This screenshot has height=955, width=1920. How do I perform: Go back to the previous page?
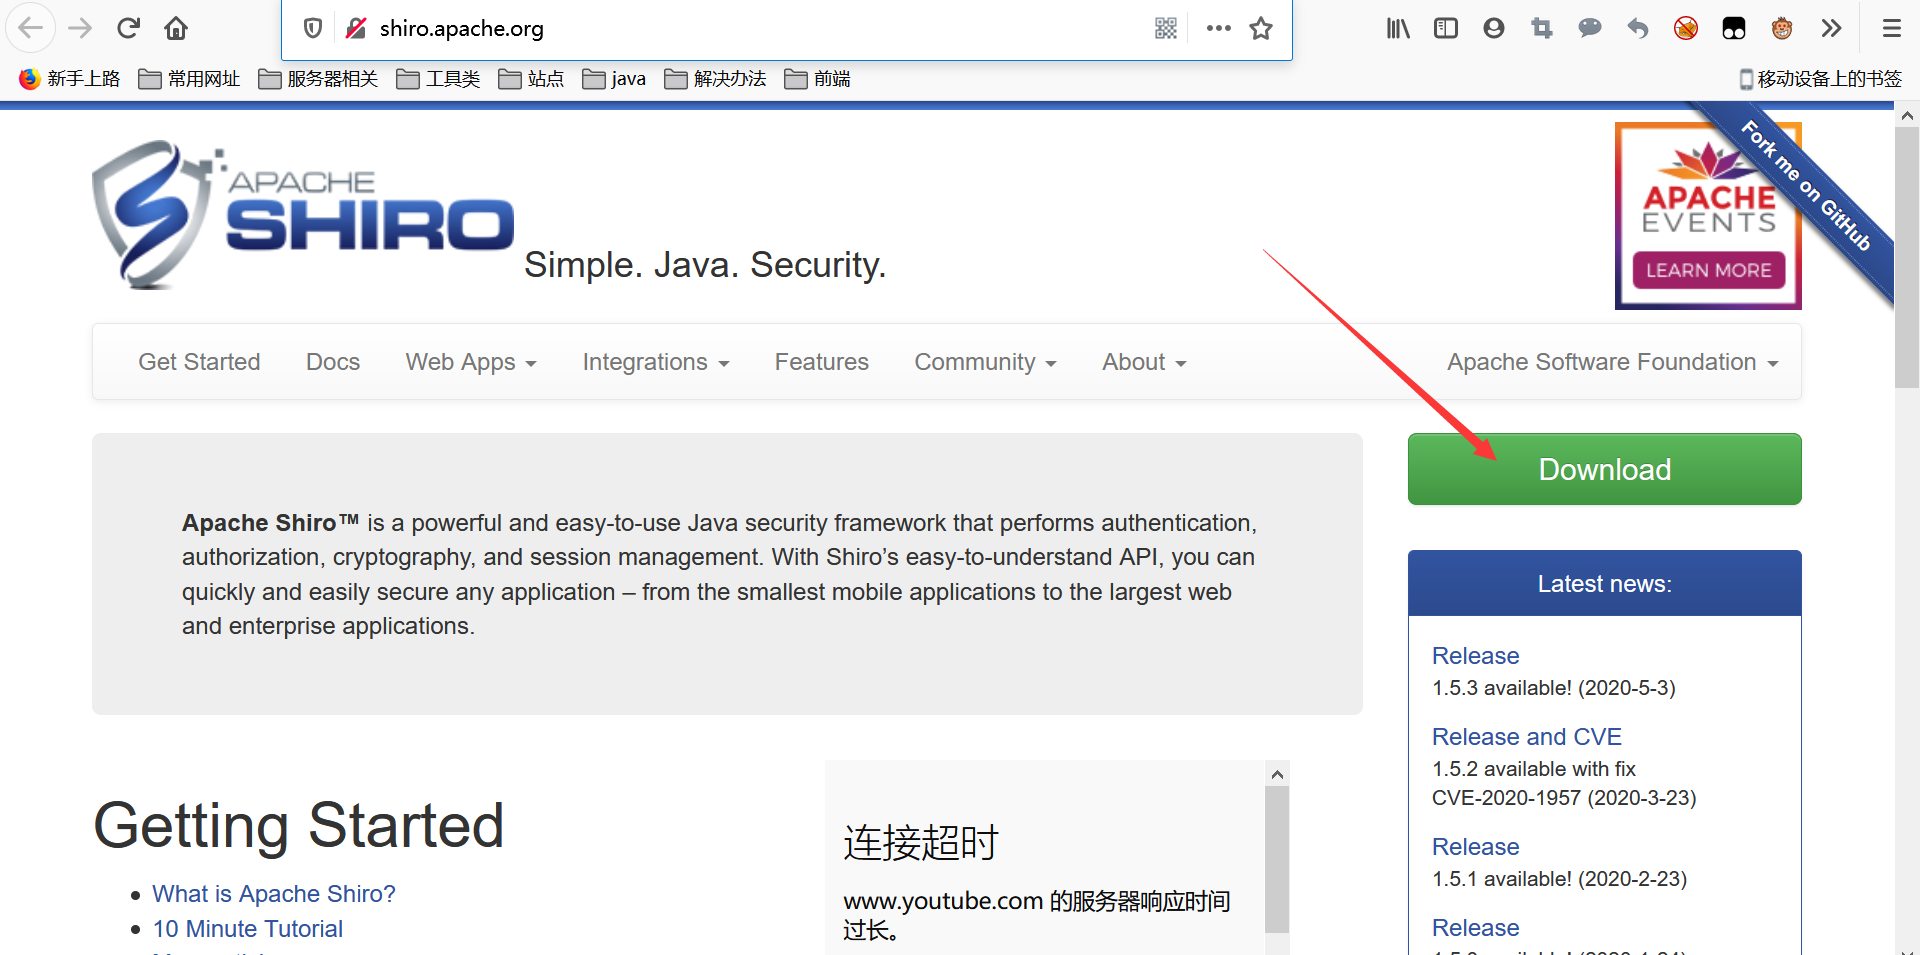click(30, 28)
